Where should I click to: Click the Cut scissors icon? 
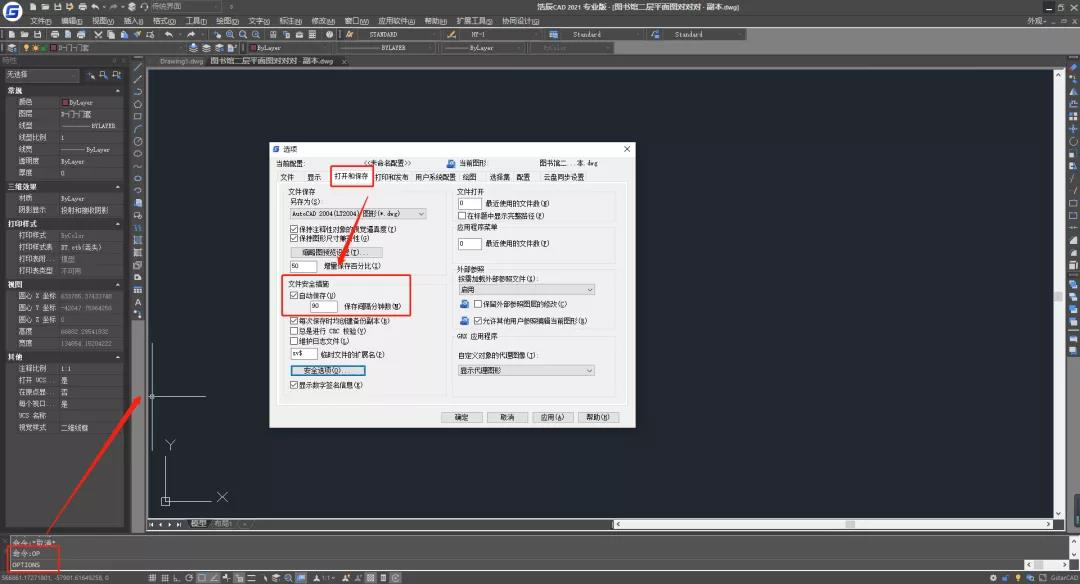pyautogui.click(x=98, y=34)
